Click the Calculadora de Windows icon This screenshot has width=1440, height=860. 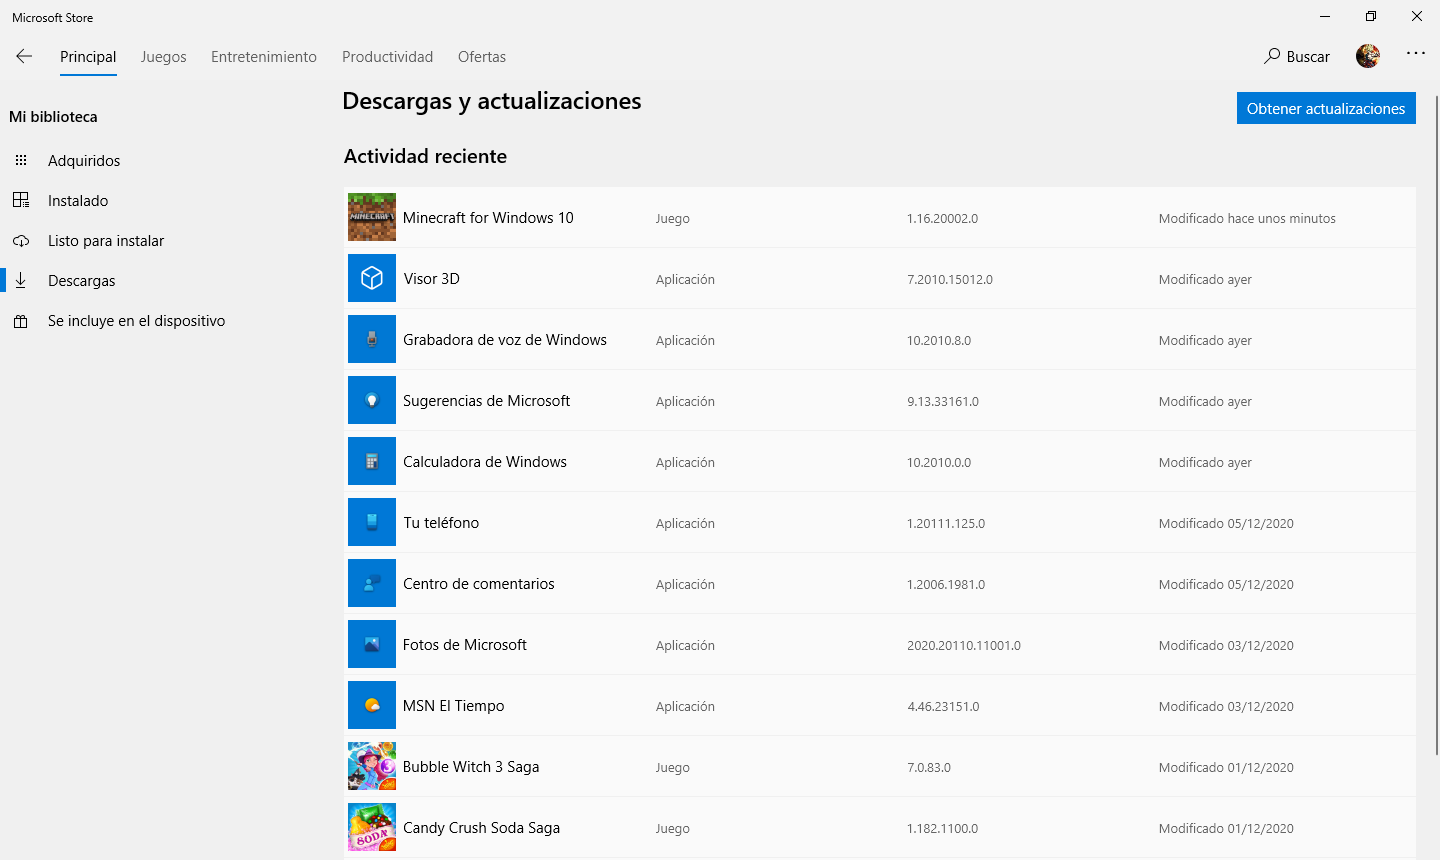372,462
